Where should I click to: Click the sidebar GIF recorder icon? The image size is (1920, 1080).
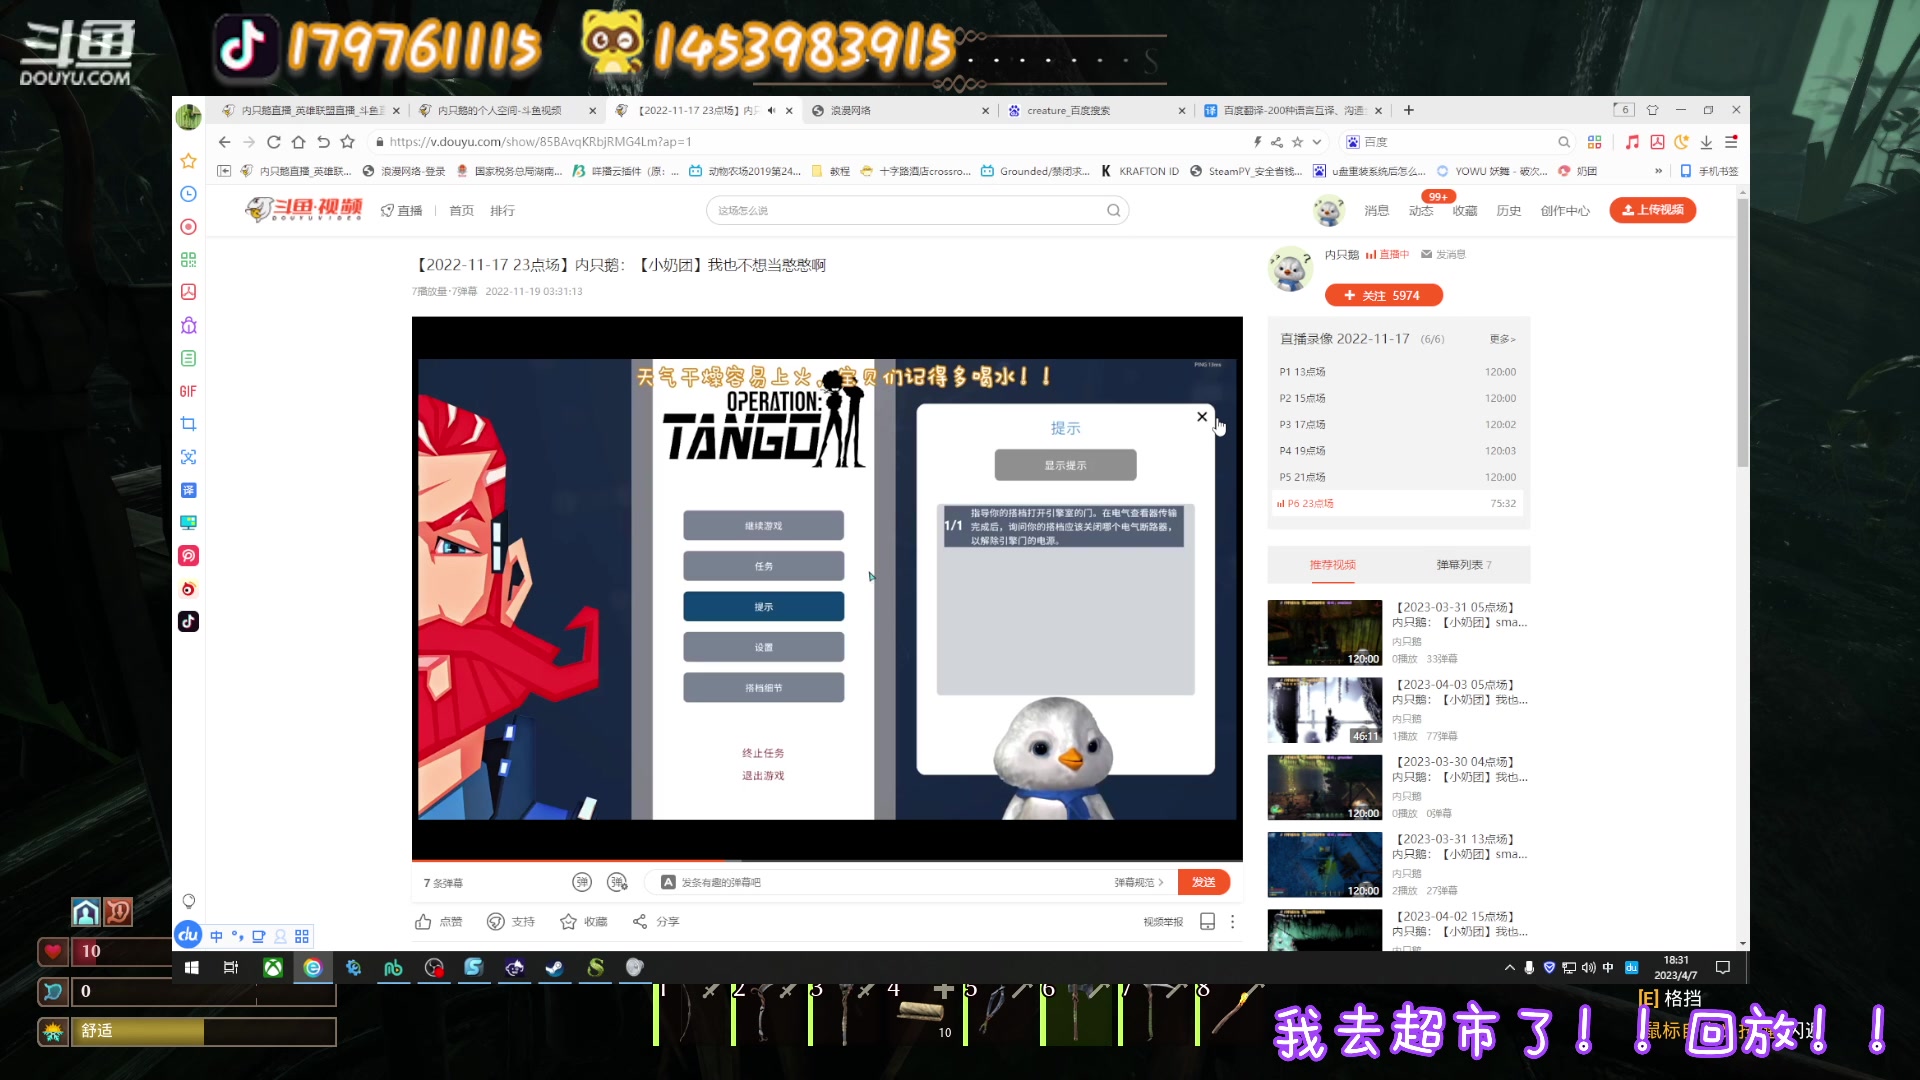(188, 391)
